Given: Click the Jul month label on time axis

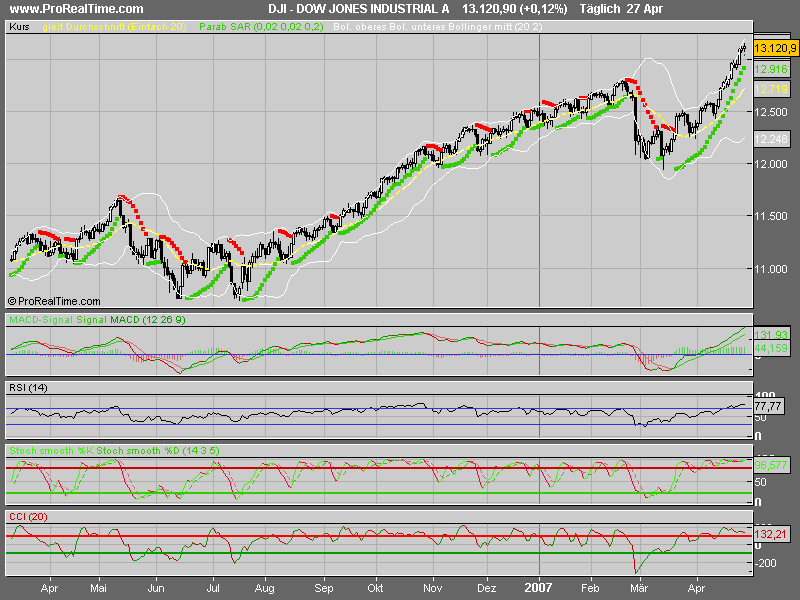Looking at the screenshot, I should point(213,588).
